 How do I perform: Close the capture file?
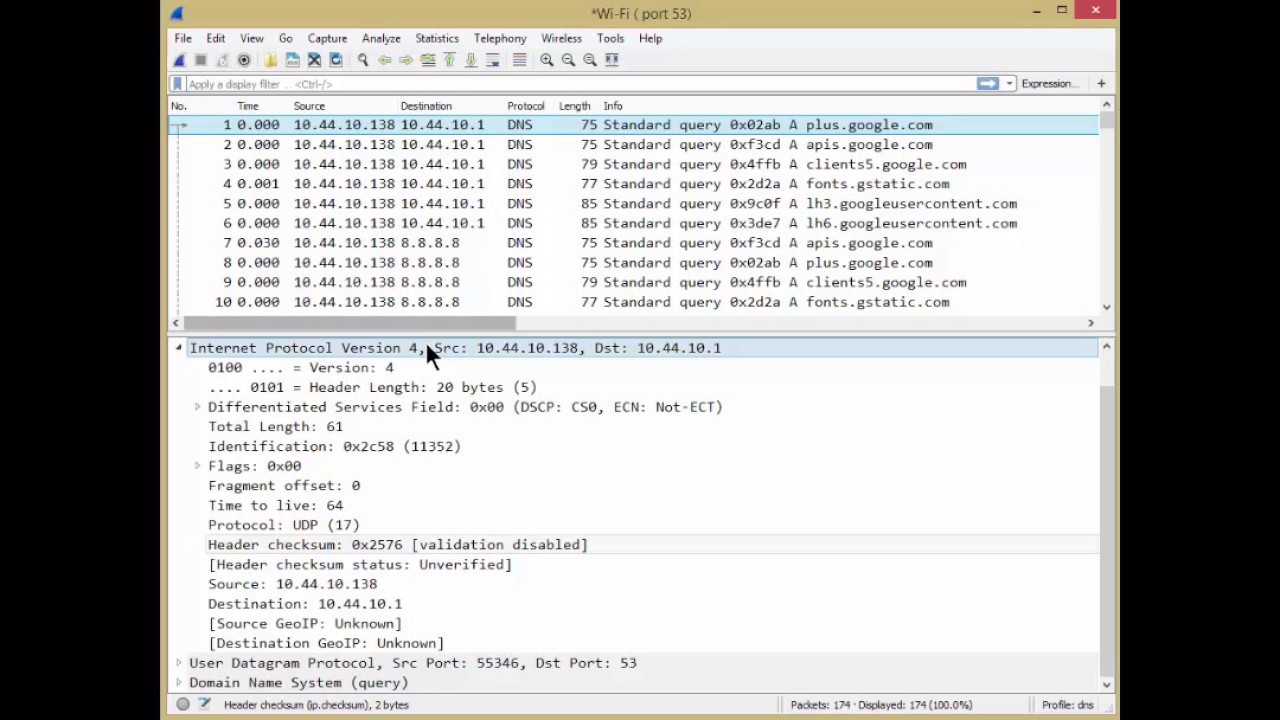tap(314, 60)
